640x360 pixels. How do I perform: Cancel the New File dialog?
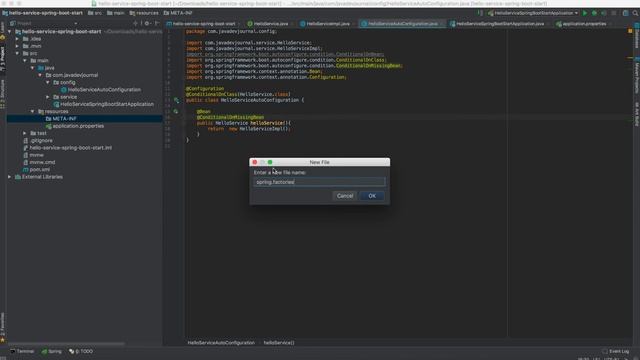point(345,196)
